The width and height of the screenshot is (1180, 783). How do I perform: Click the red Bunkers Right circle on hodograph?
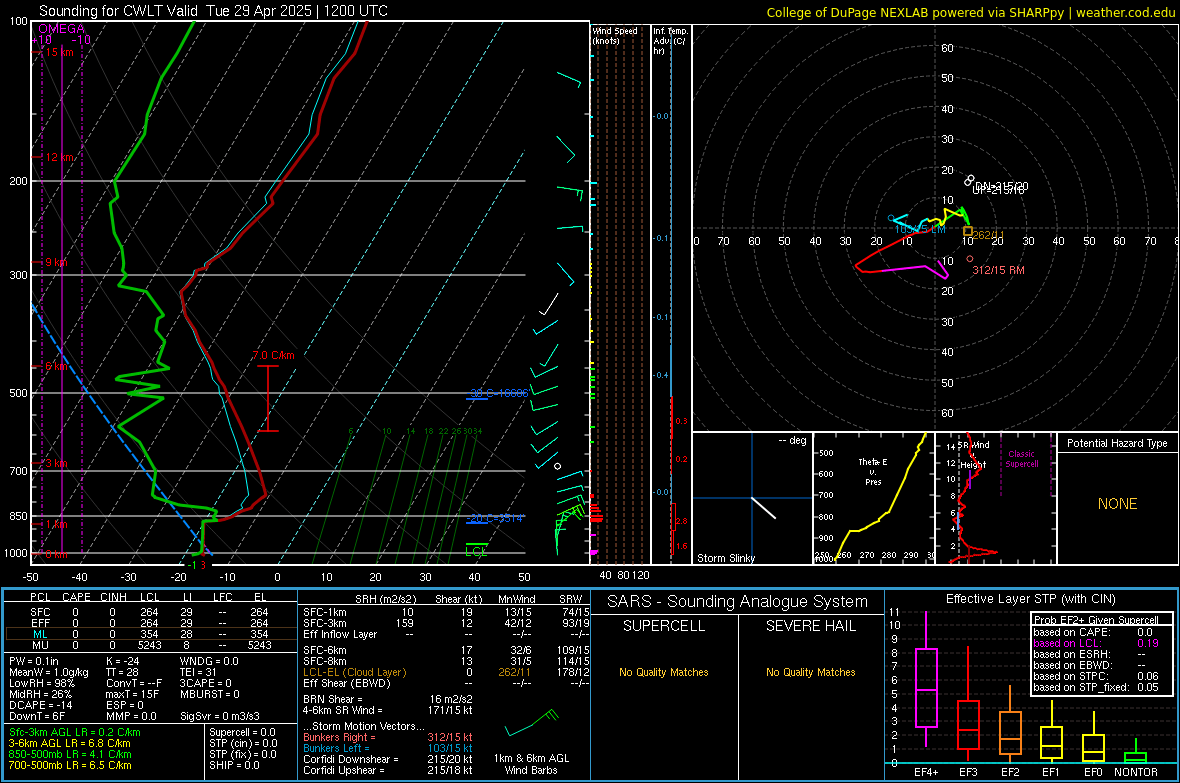pos(970,259)
